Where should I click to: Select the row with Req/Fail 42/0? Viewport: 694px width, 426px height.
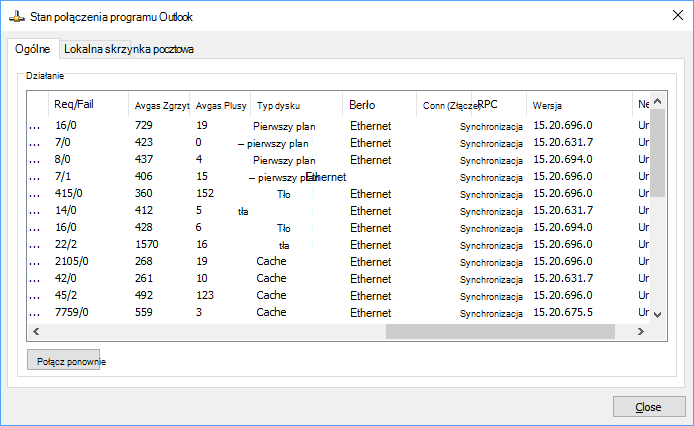pos(339,279)
